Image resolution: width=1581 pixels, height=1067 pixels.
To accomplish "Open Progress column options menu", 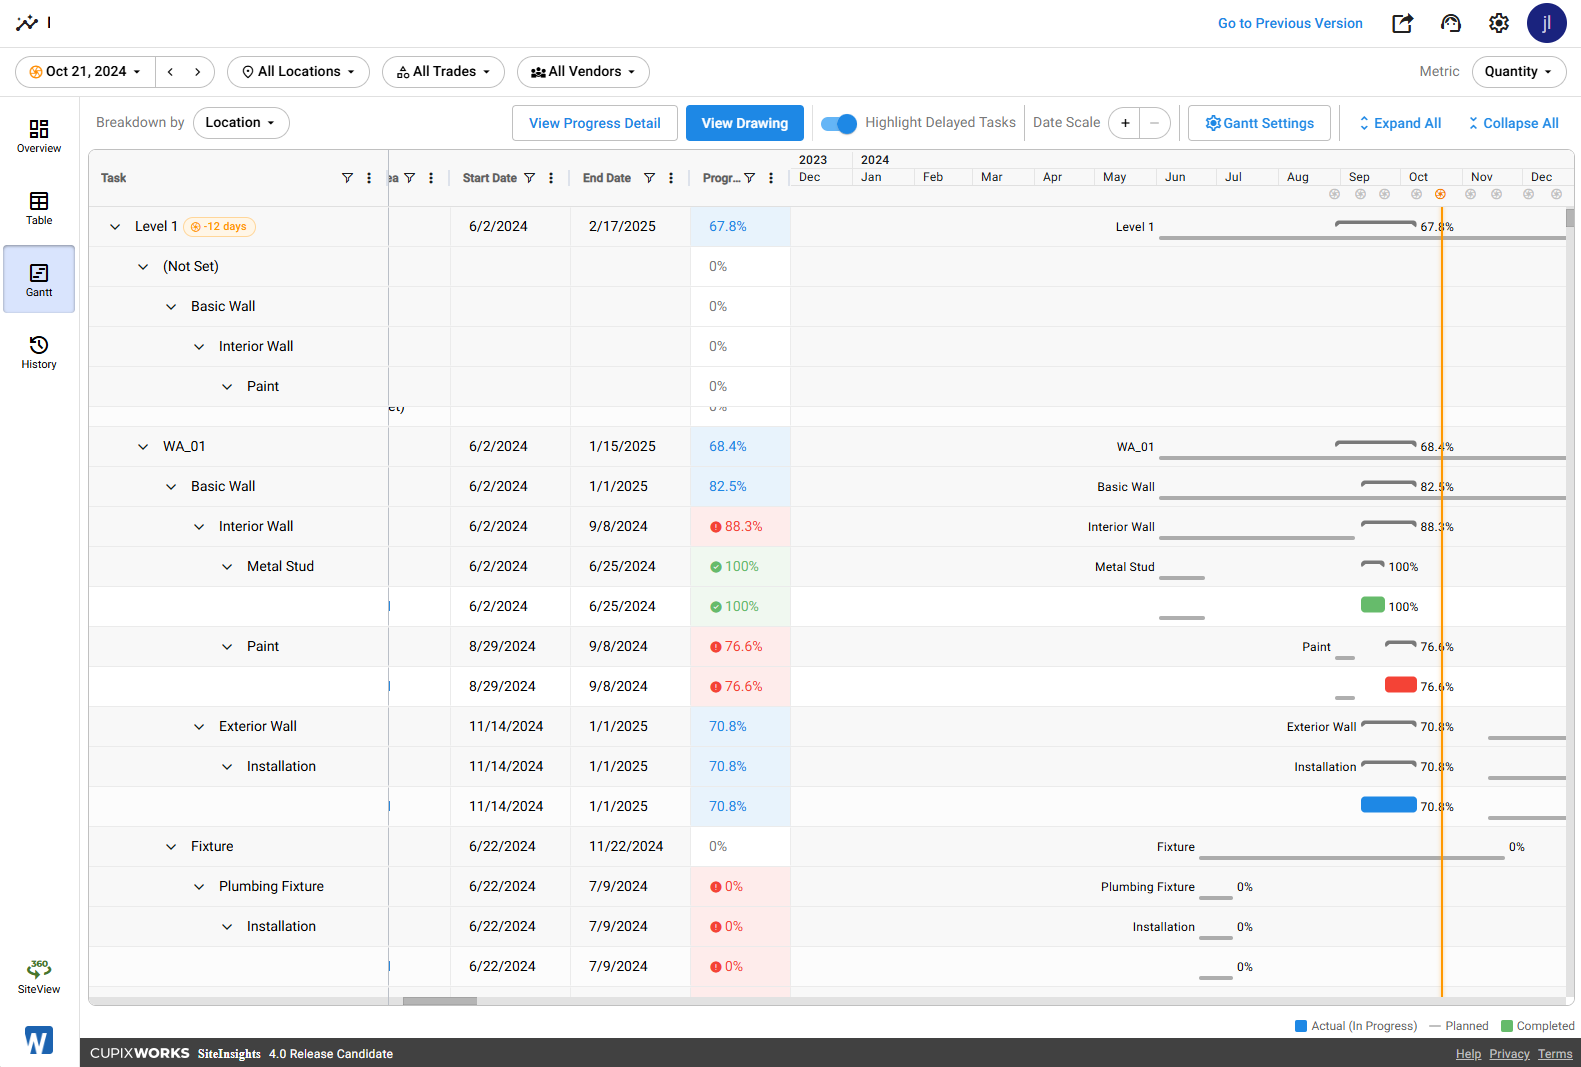I will click(771, 178).
